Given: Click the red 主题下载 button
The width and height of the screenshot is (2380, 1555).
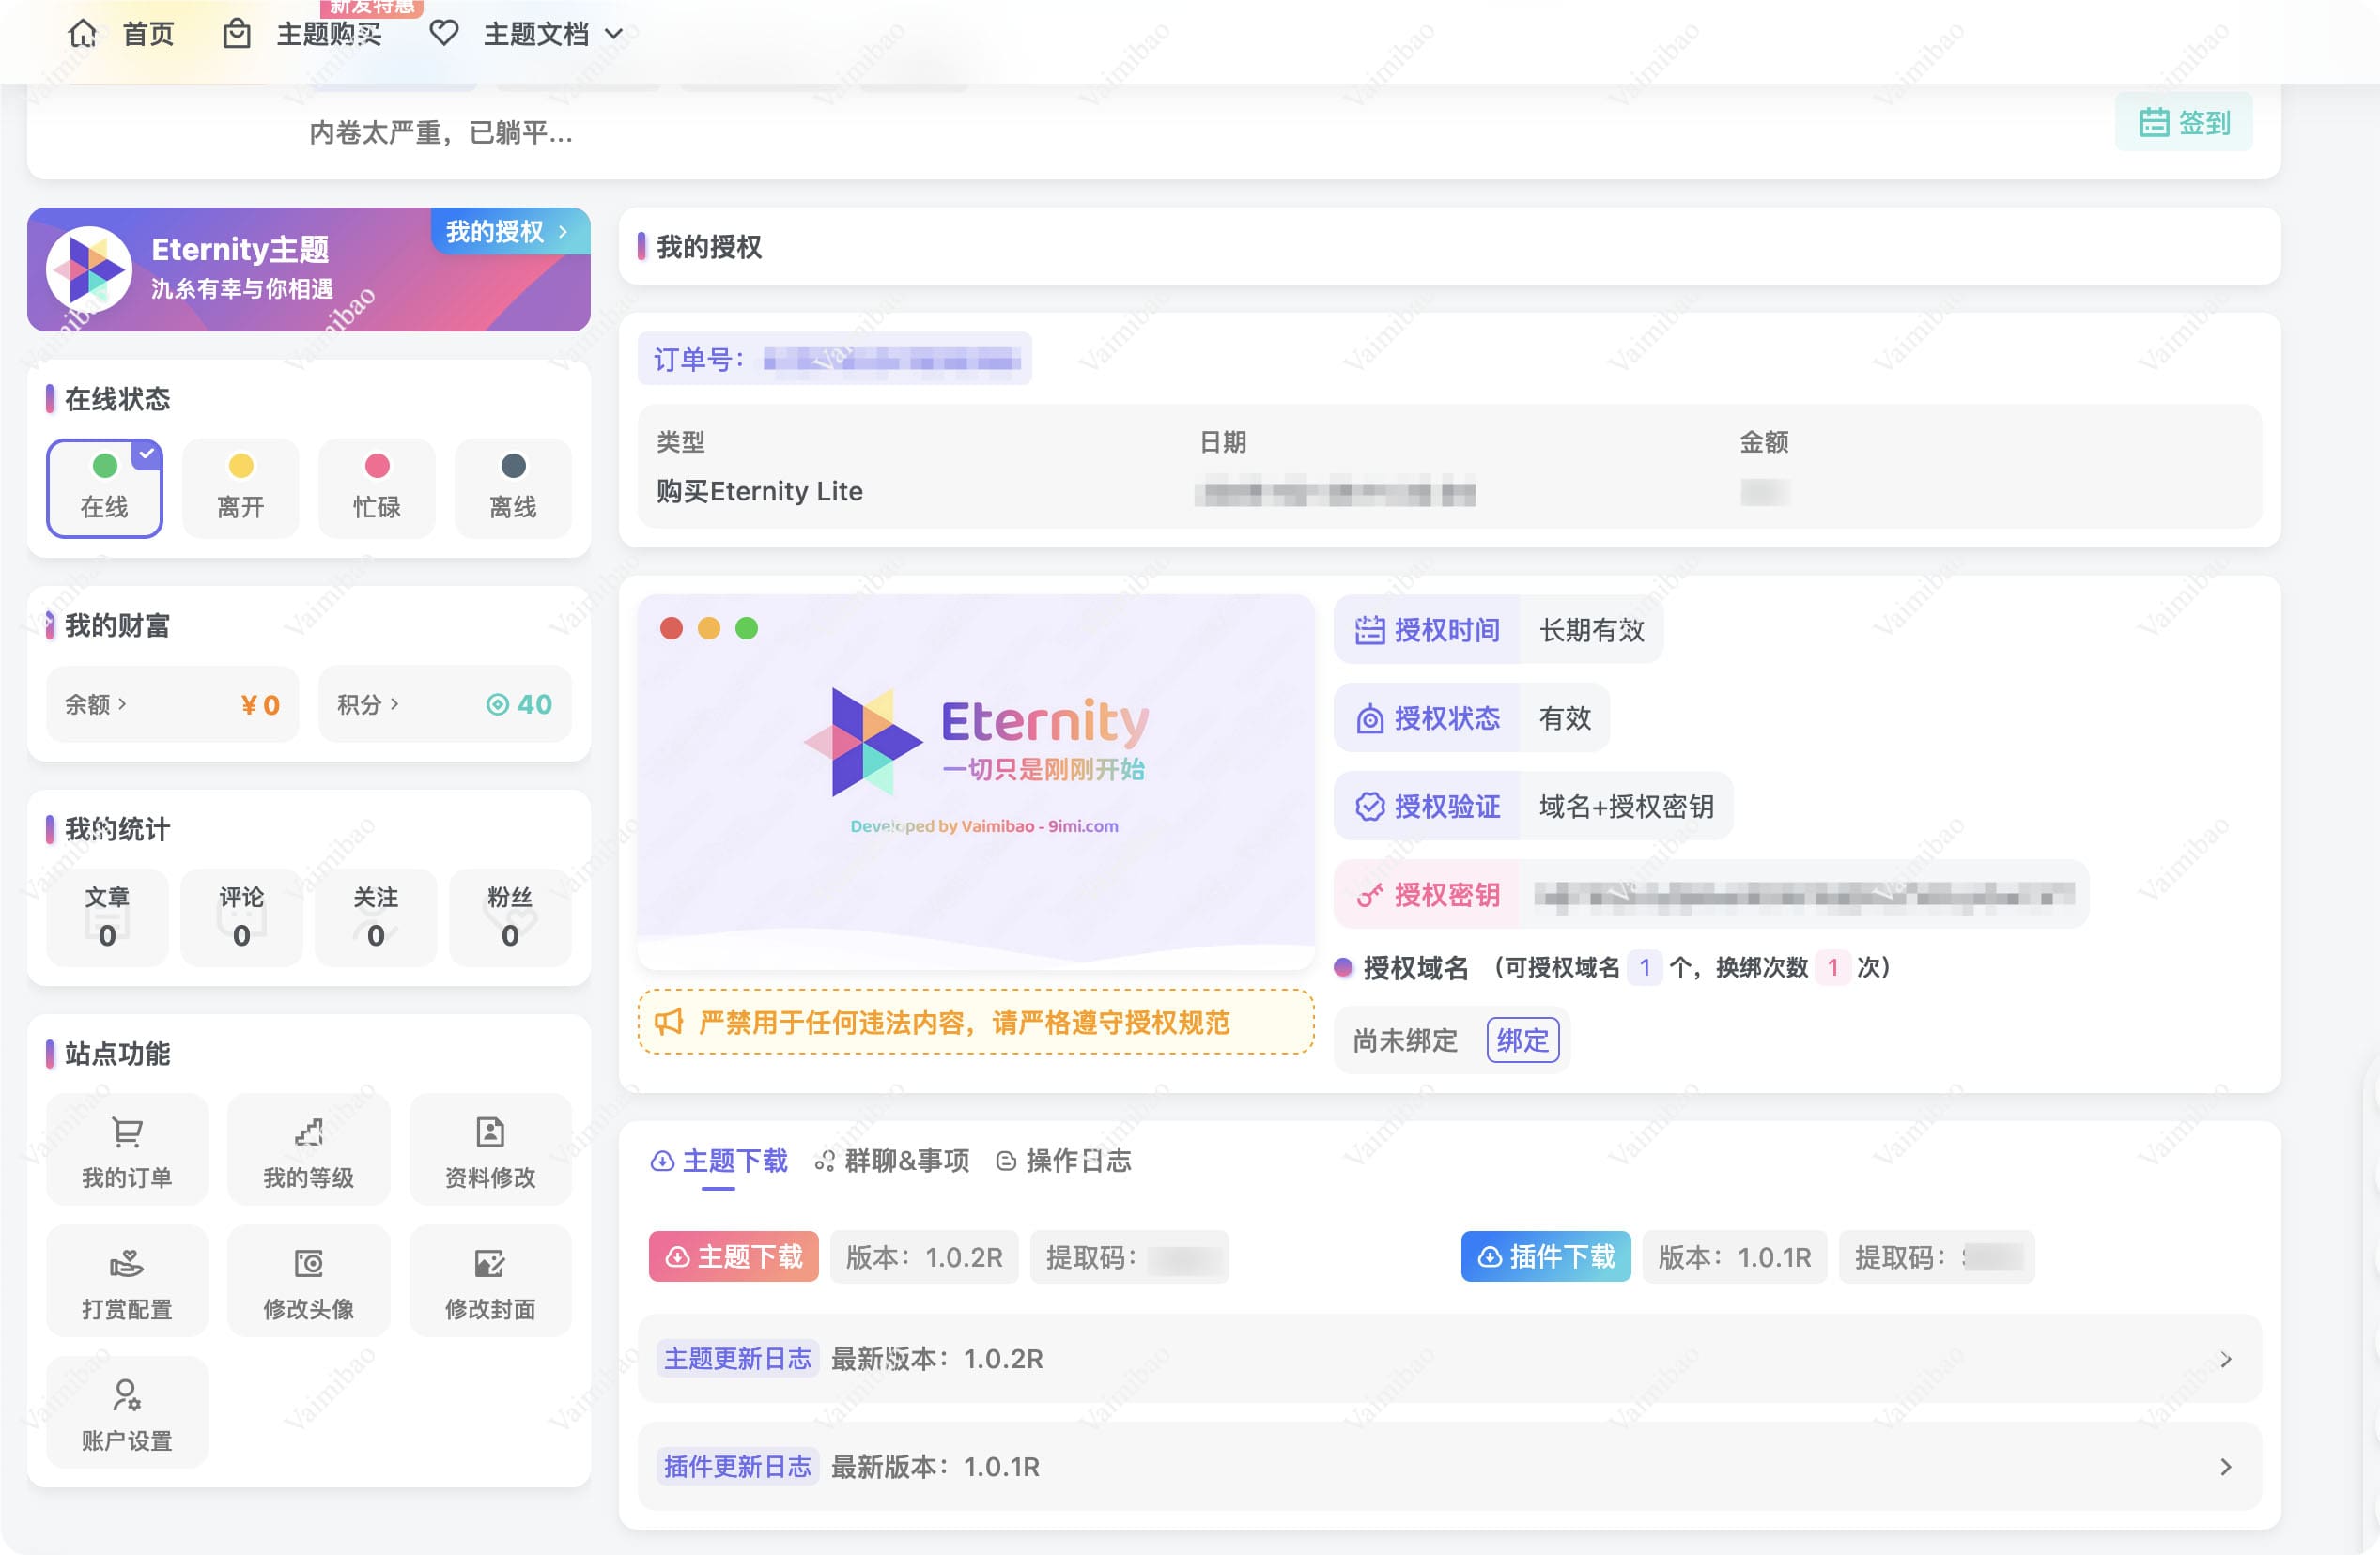Looking at the screenshot, I should point(733,1257).
